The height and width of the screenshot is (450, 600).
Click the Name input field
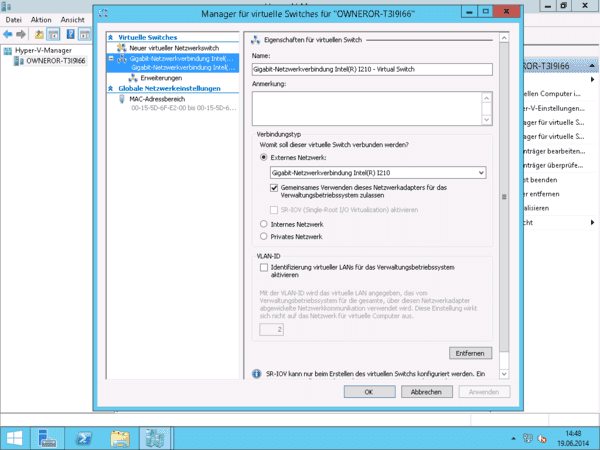pos(372,69)
